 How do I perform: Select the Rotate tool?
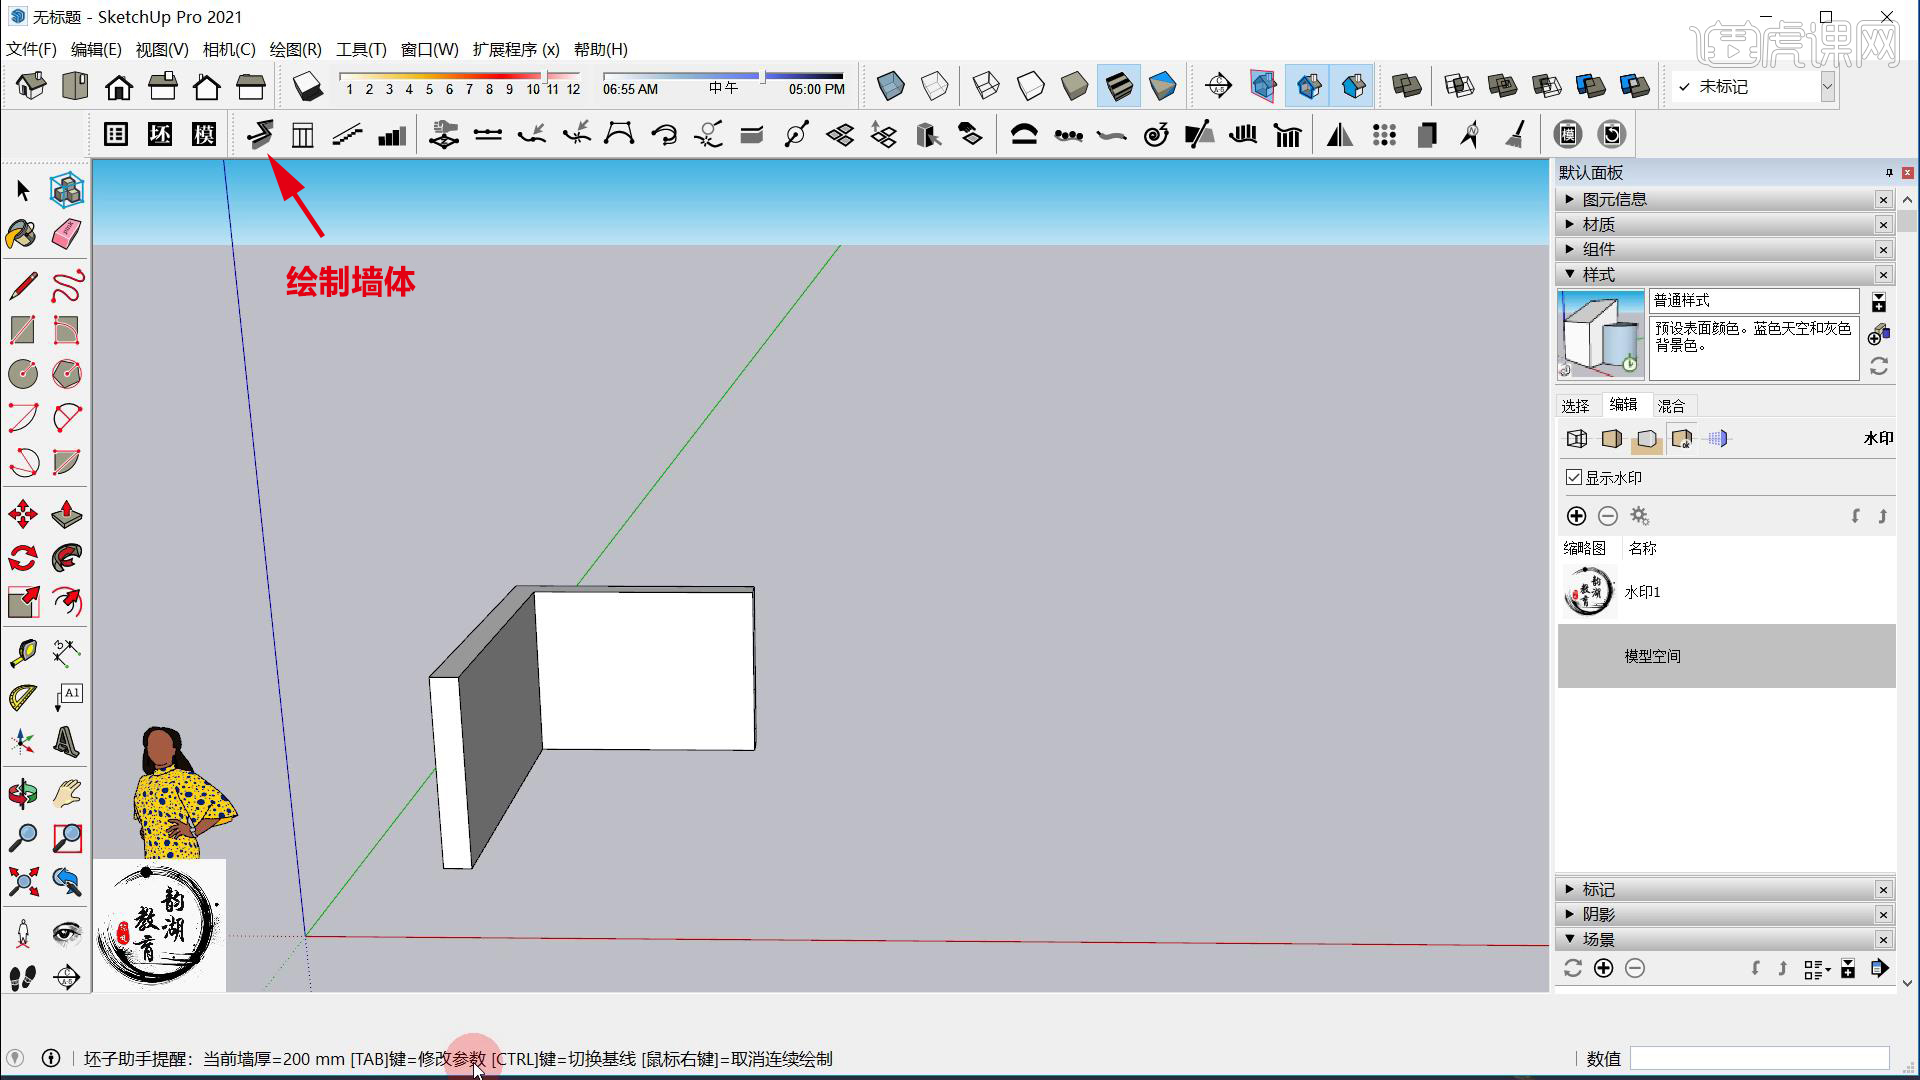click(x=23, y=558)
